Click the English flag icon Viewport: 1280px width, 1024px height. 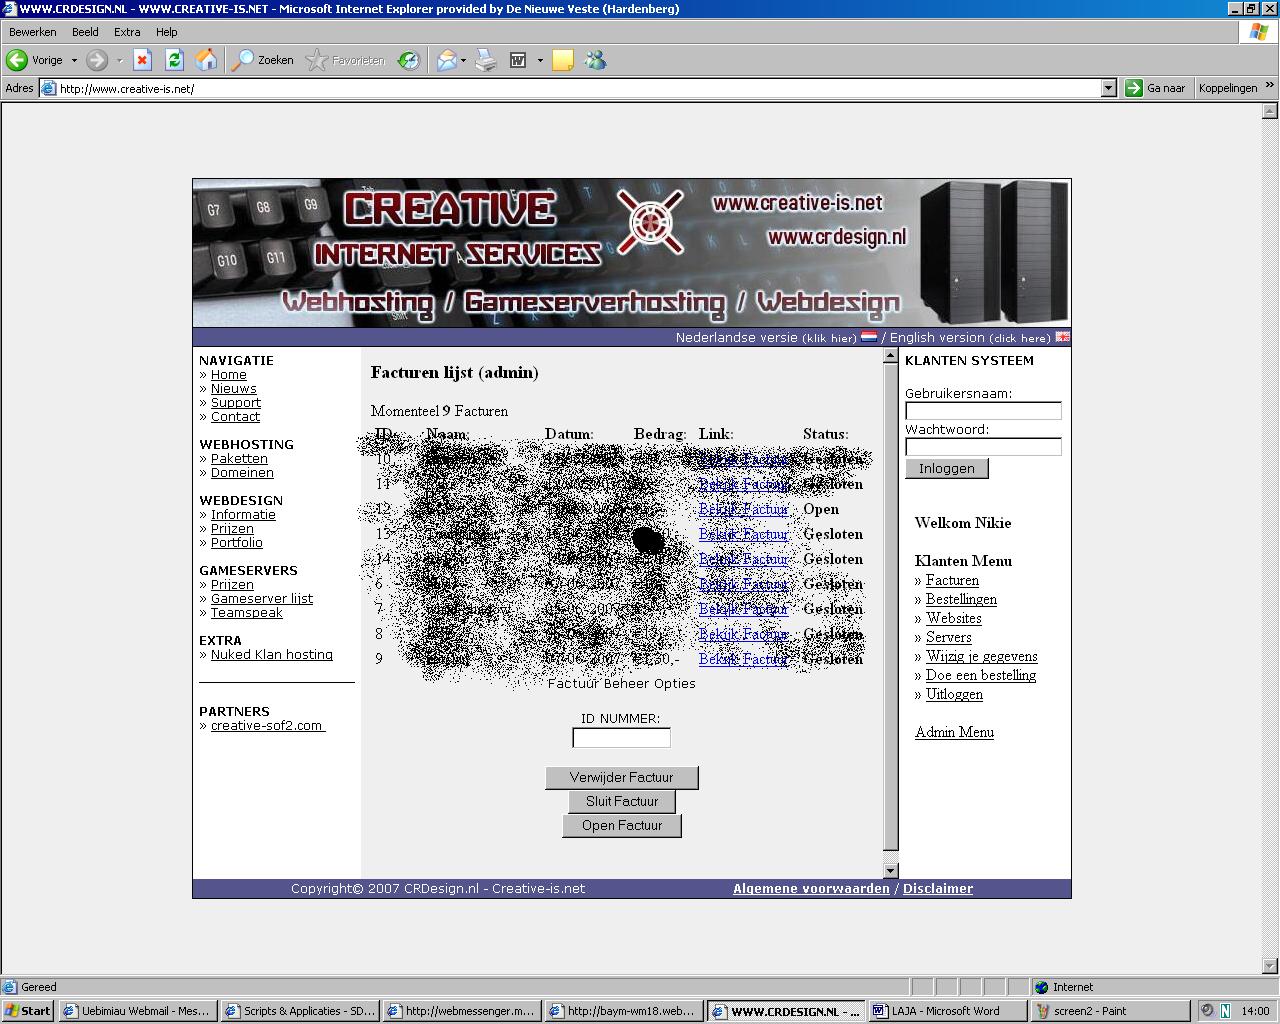click(x=1062, y=337)
